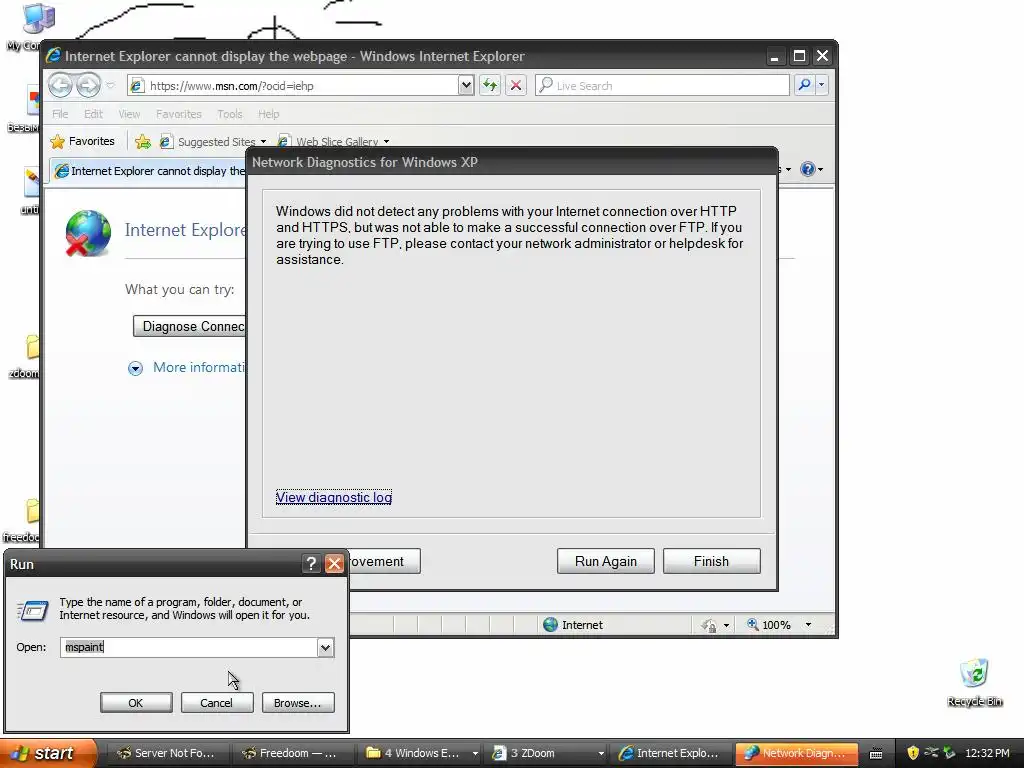The height and width of the screenshot is (768, 1024).
Task: Select the Internet Explorer cannot display tab
Action: click(x=148, y=171)
